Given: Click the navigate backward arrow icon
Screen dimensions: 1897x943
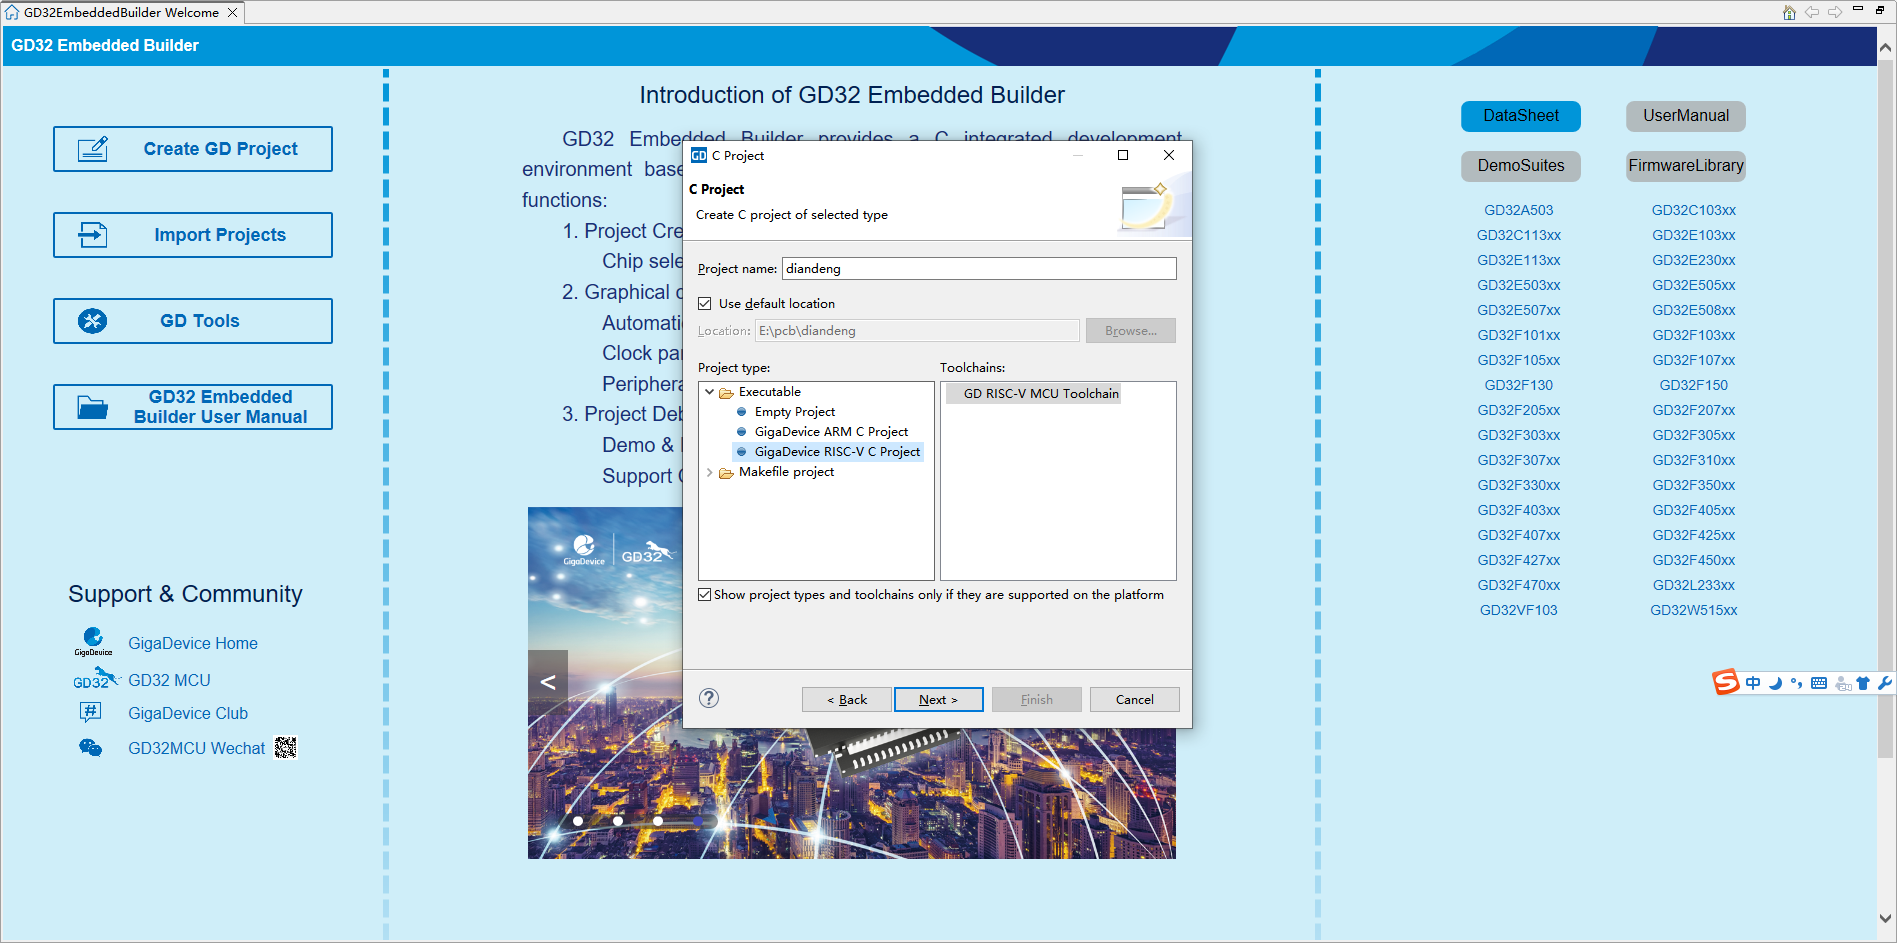Looking at the screenshot, I should point(1812,12).
